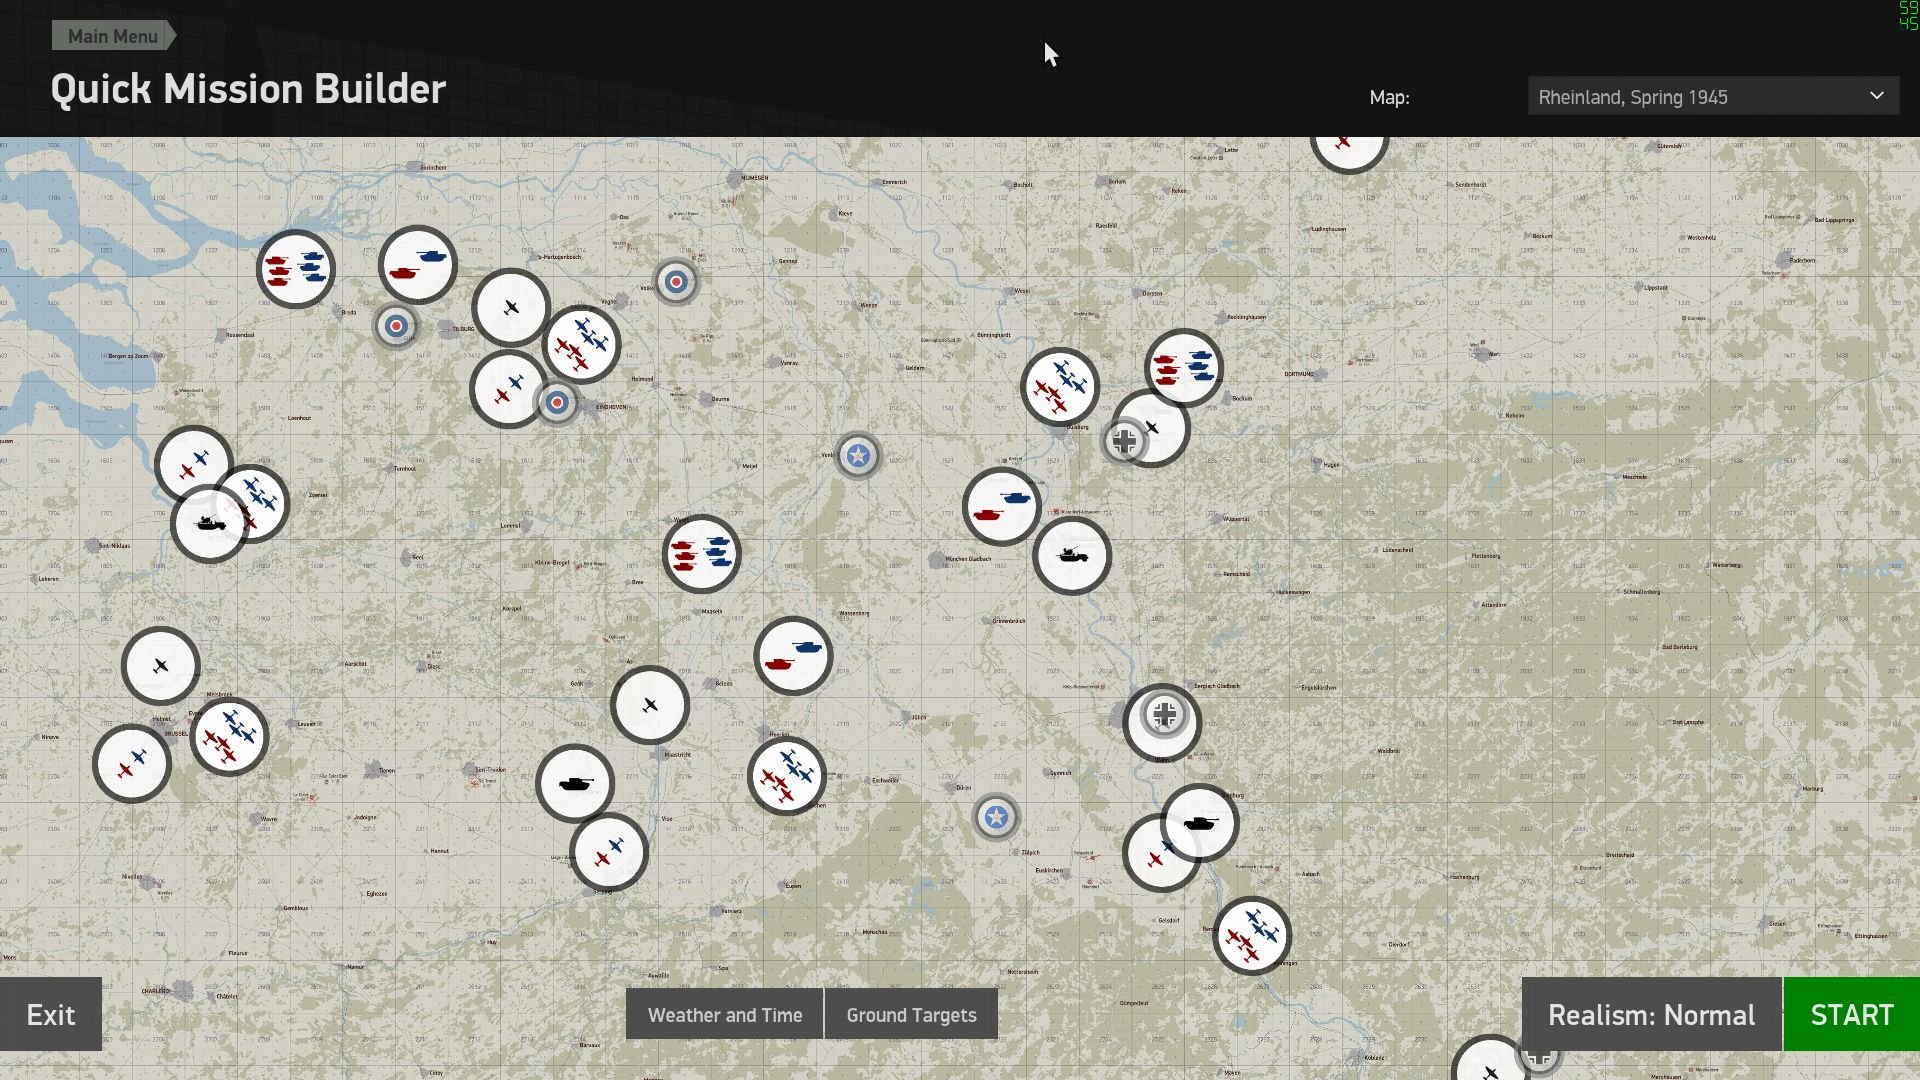This screenshot has width=1920, height=1080.
Task: Pick the multi-plane dogfight icon left of Zoersel
Action: (258, 500)
